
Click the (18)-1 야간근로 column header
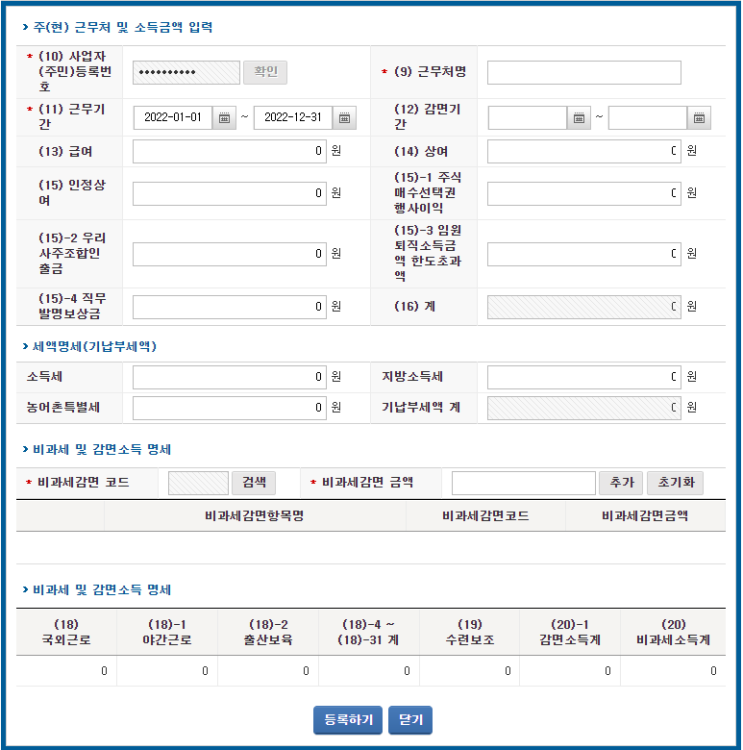167,632
